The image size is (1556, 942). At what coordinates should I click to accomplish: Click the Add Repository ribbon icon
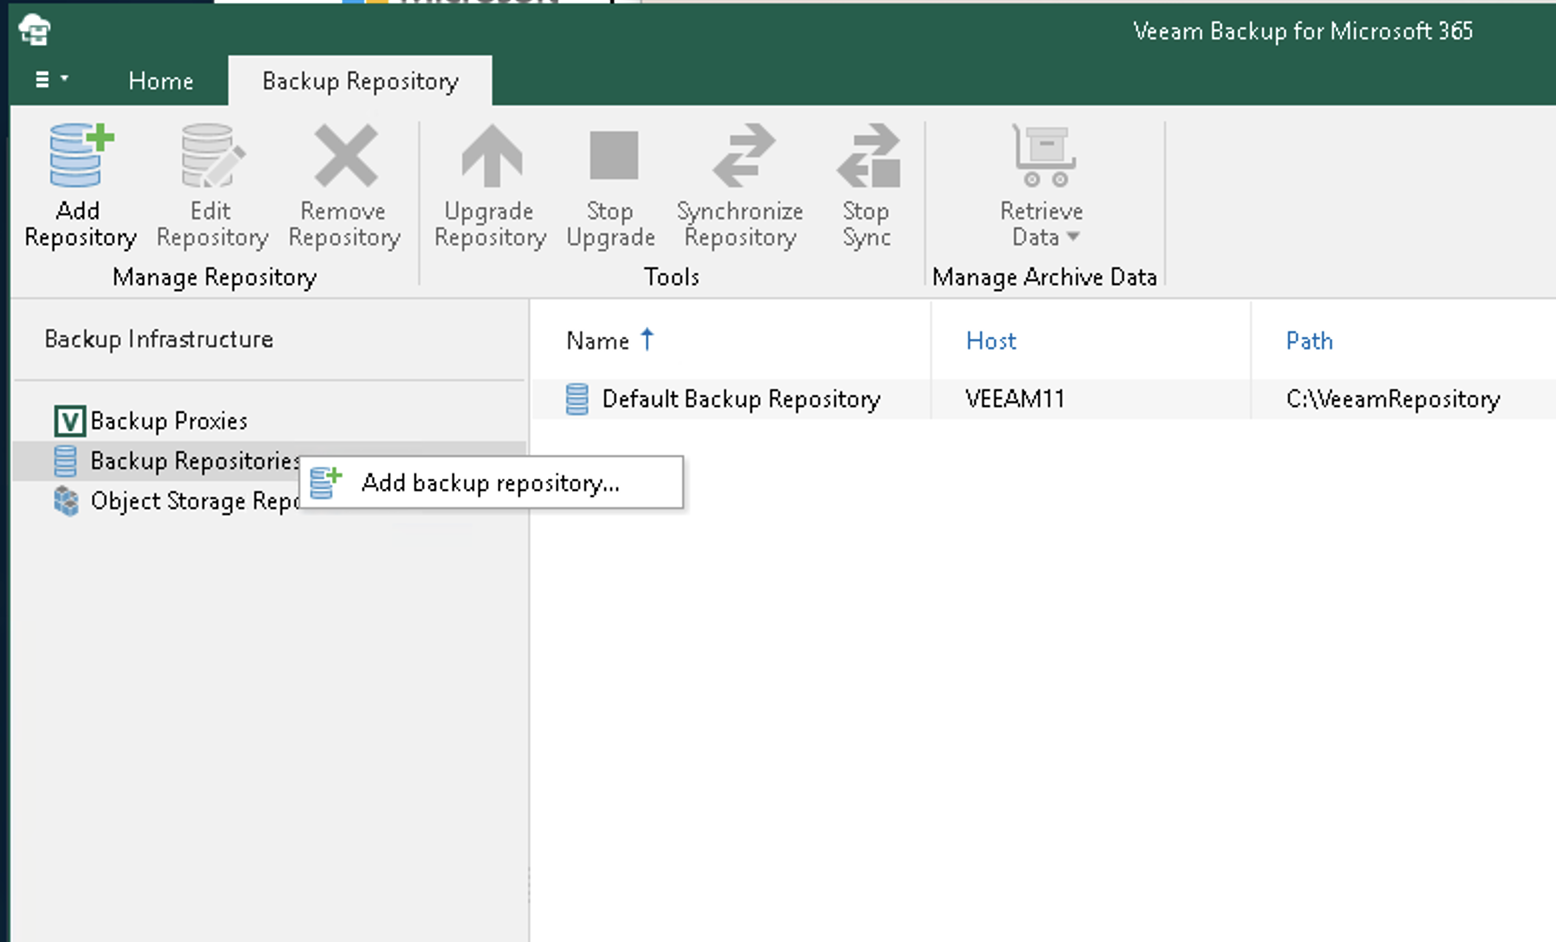coord(80,156)
